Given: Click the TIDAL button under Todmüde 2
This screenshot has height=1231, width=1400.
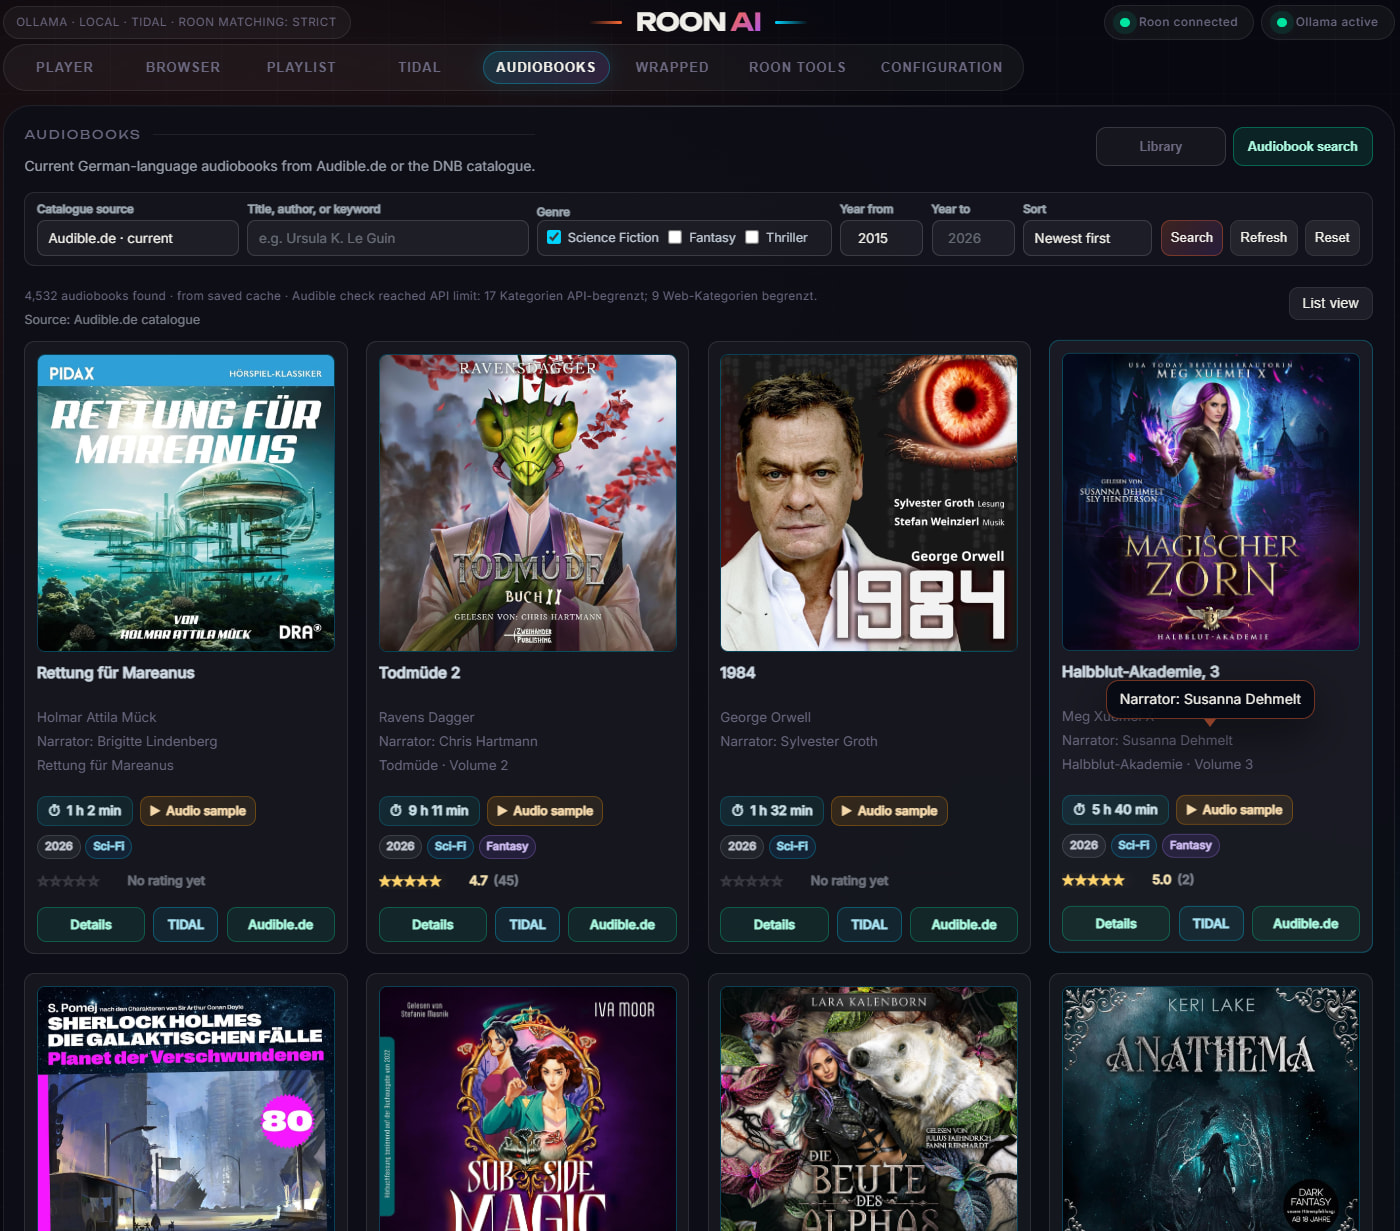Looking at the screenshot, I should click(x=528, y=925).
